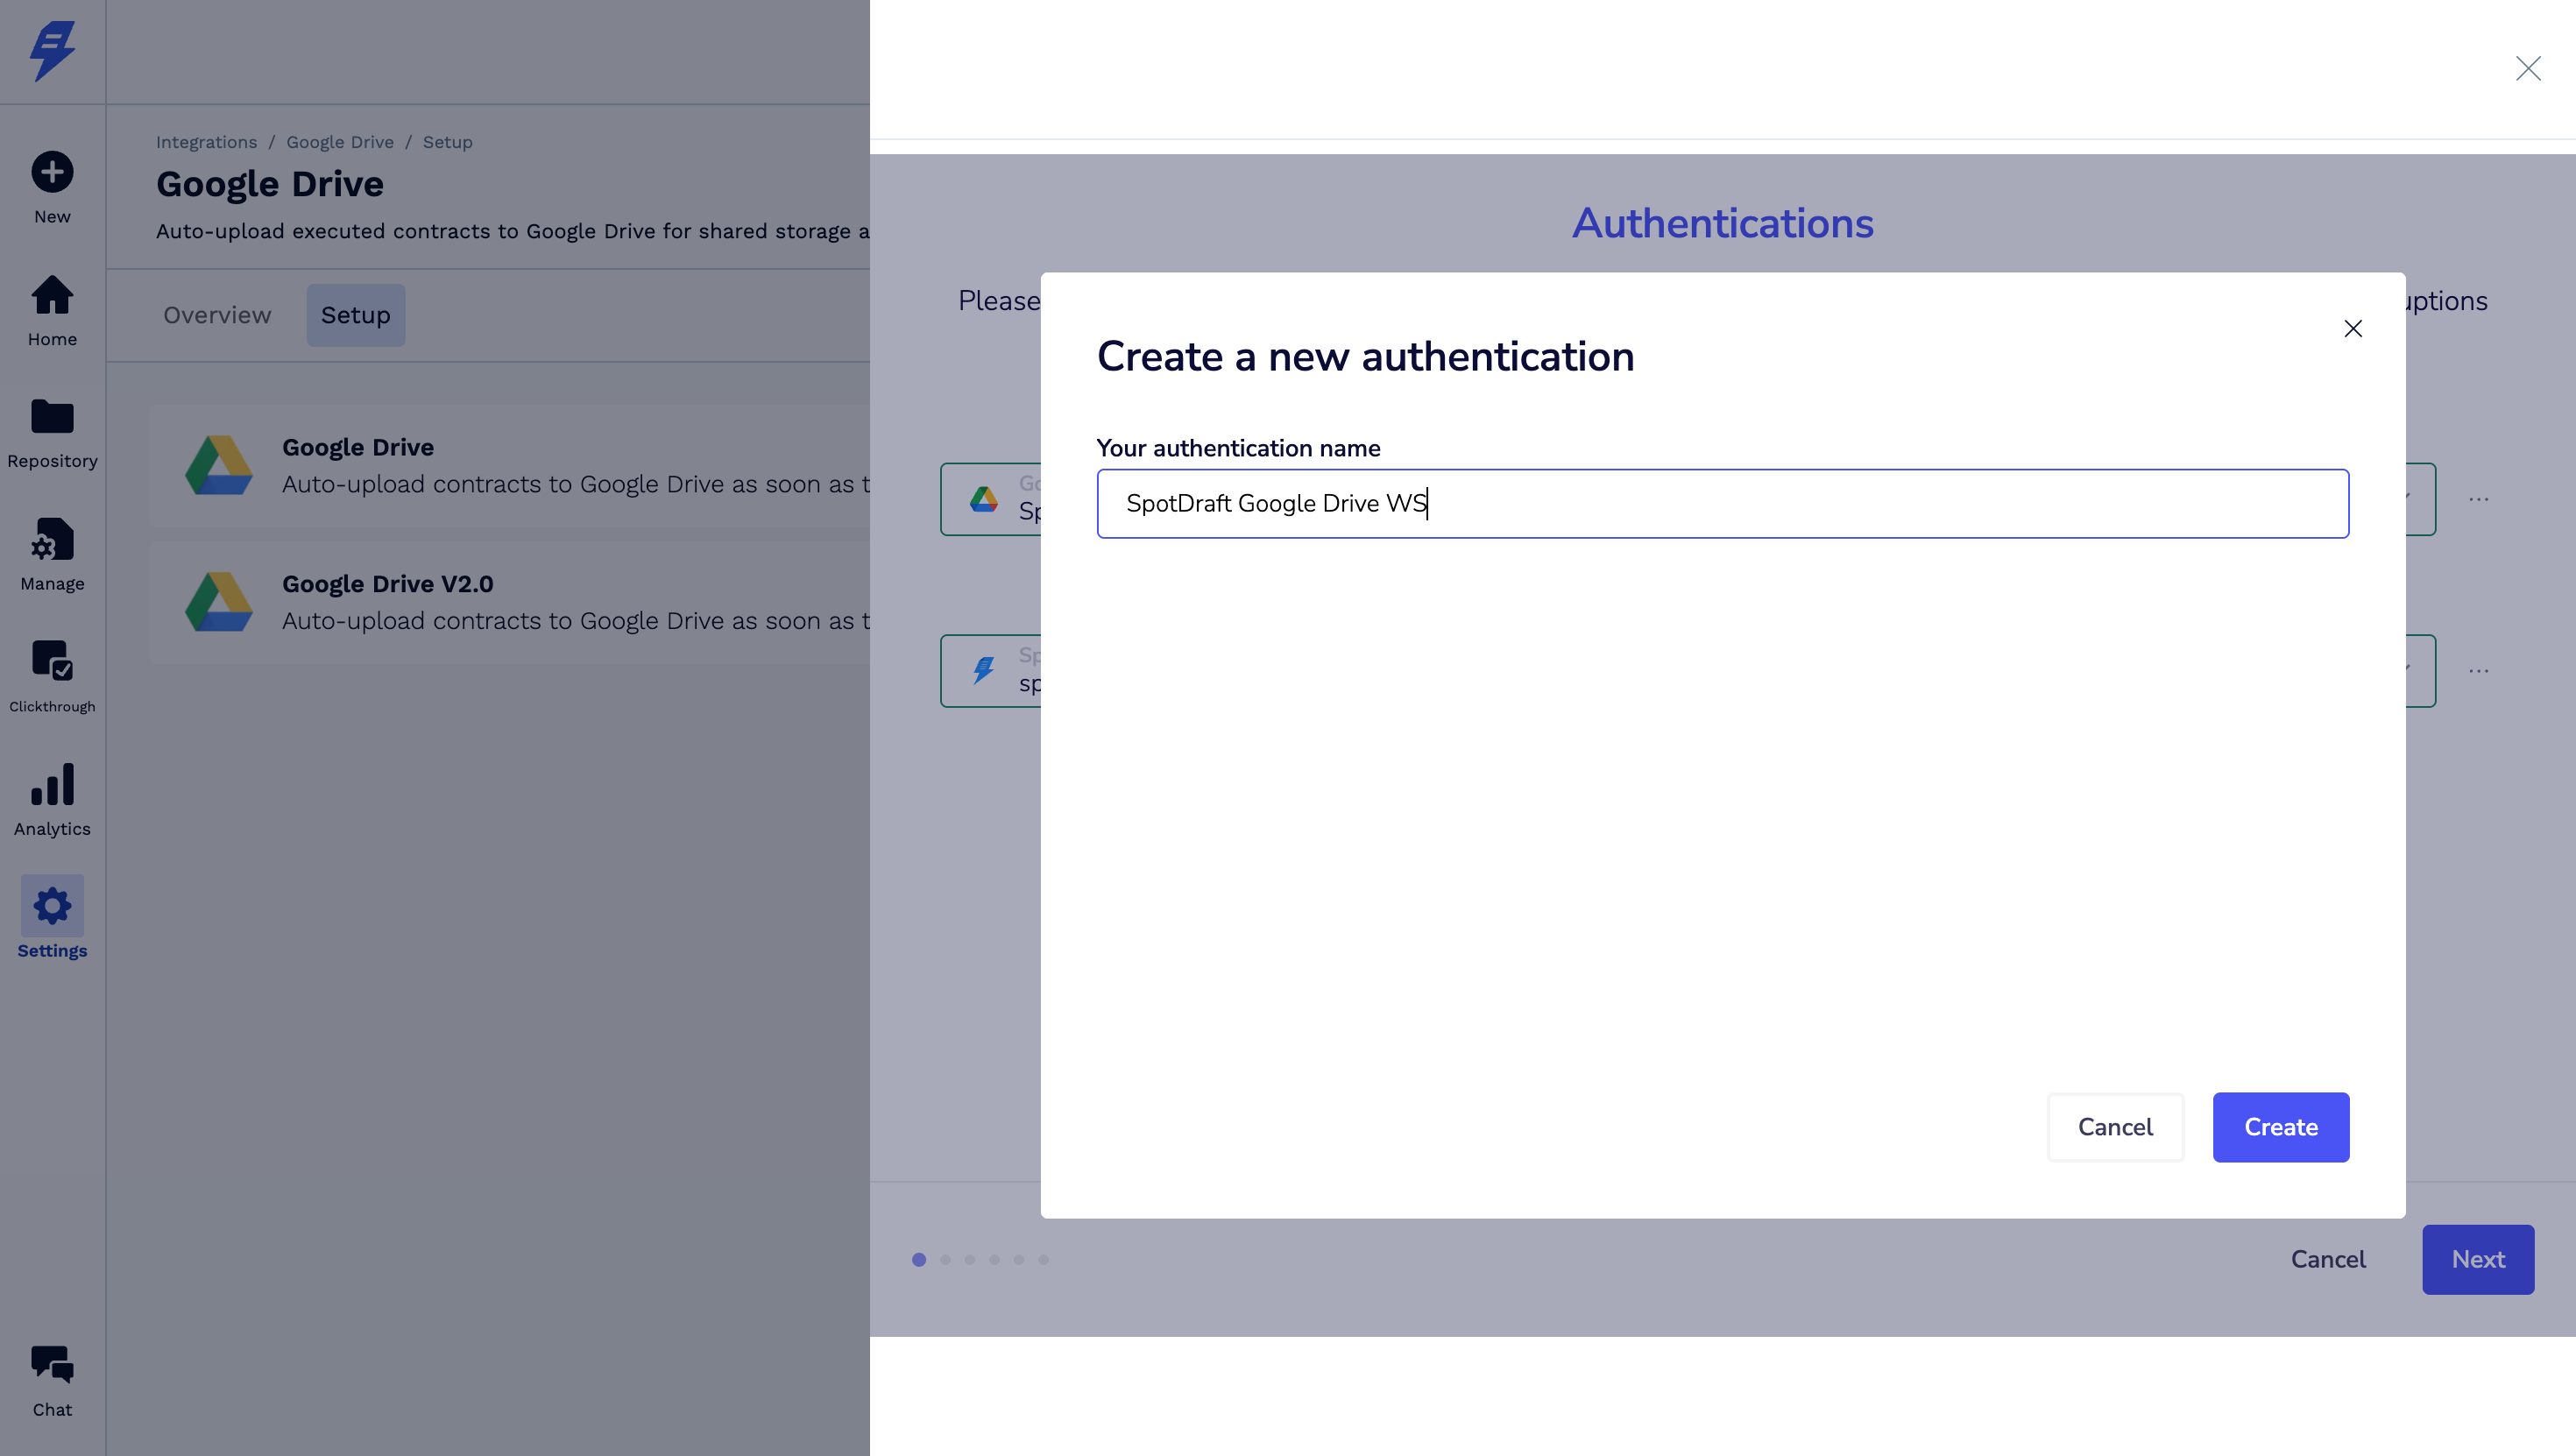Viewport: 2576px width, 1456px height.
Task: Click Google Drive breadcrumb link
Action: [x=340, y=142]
